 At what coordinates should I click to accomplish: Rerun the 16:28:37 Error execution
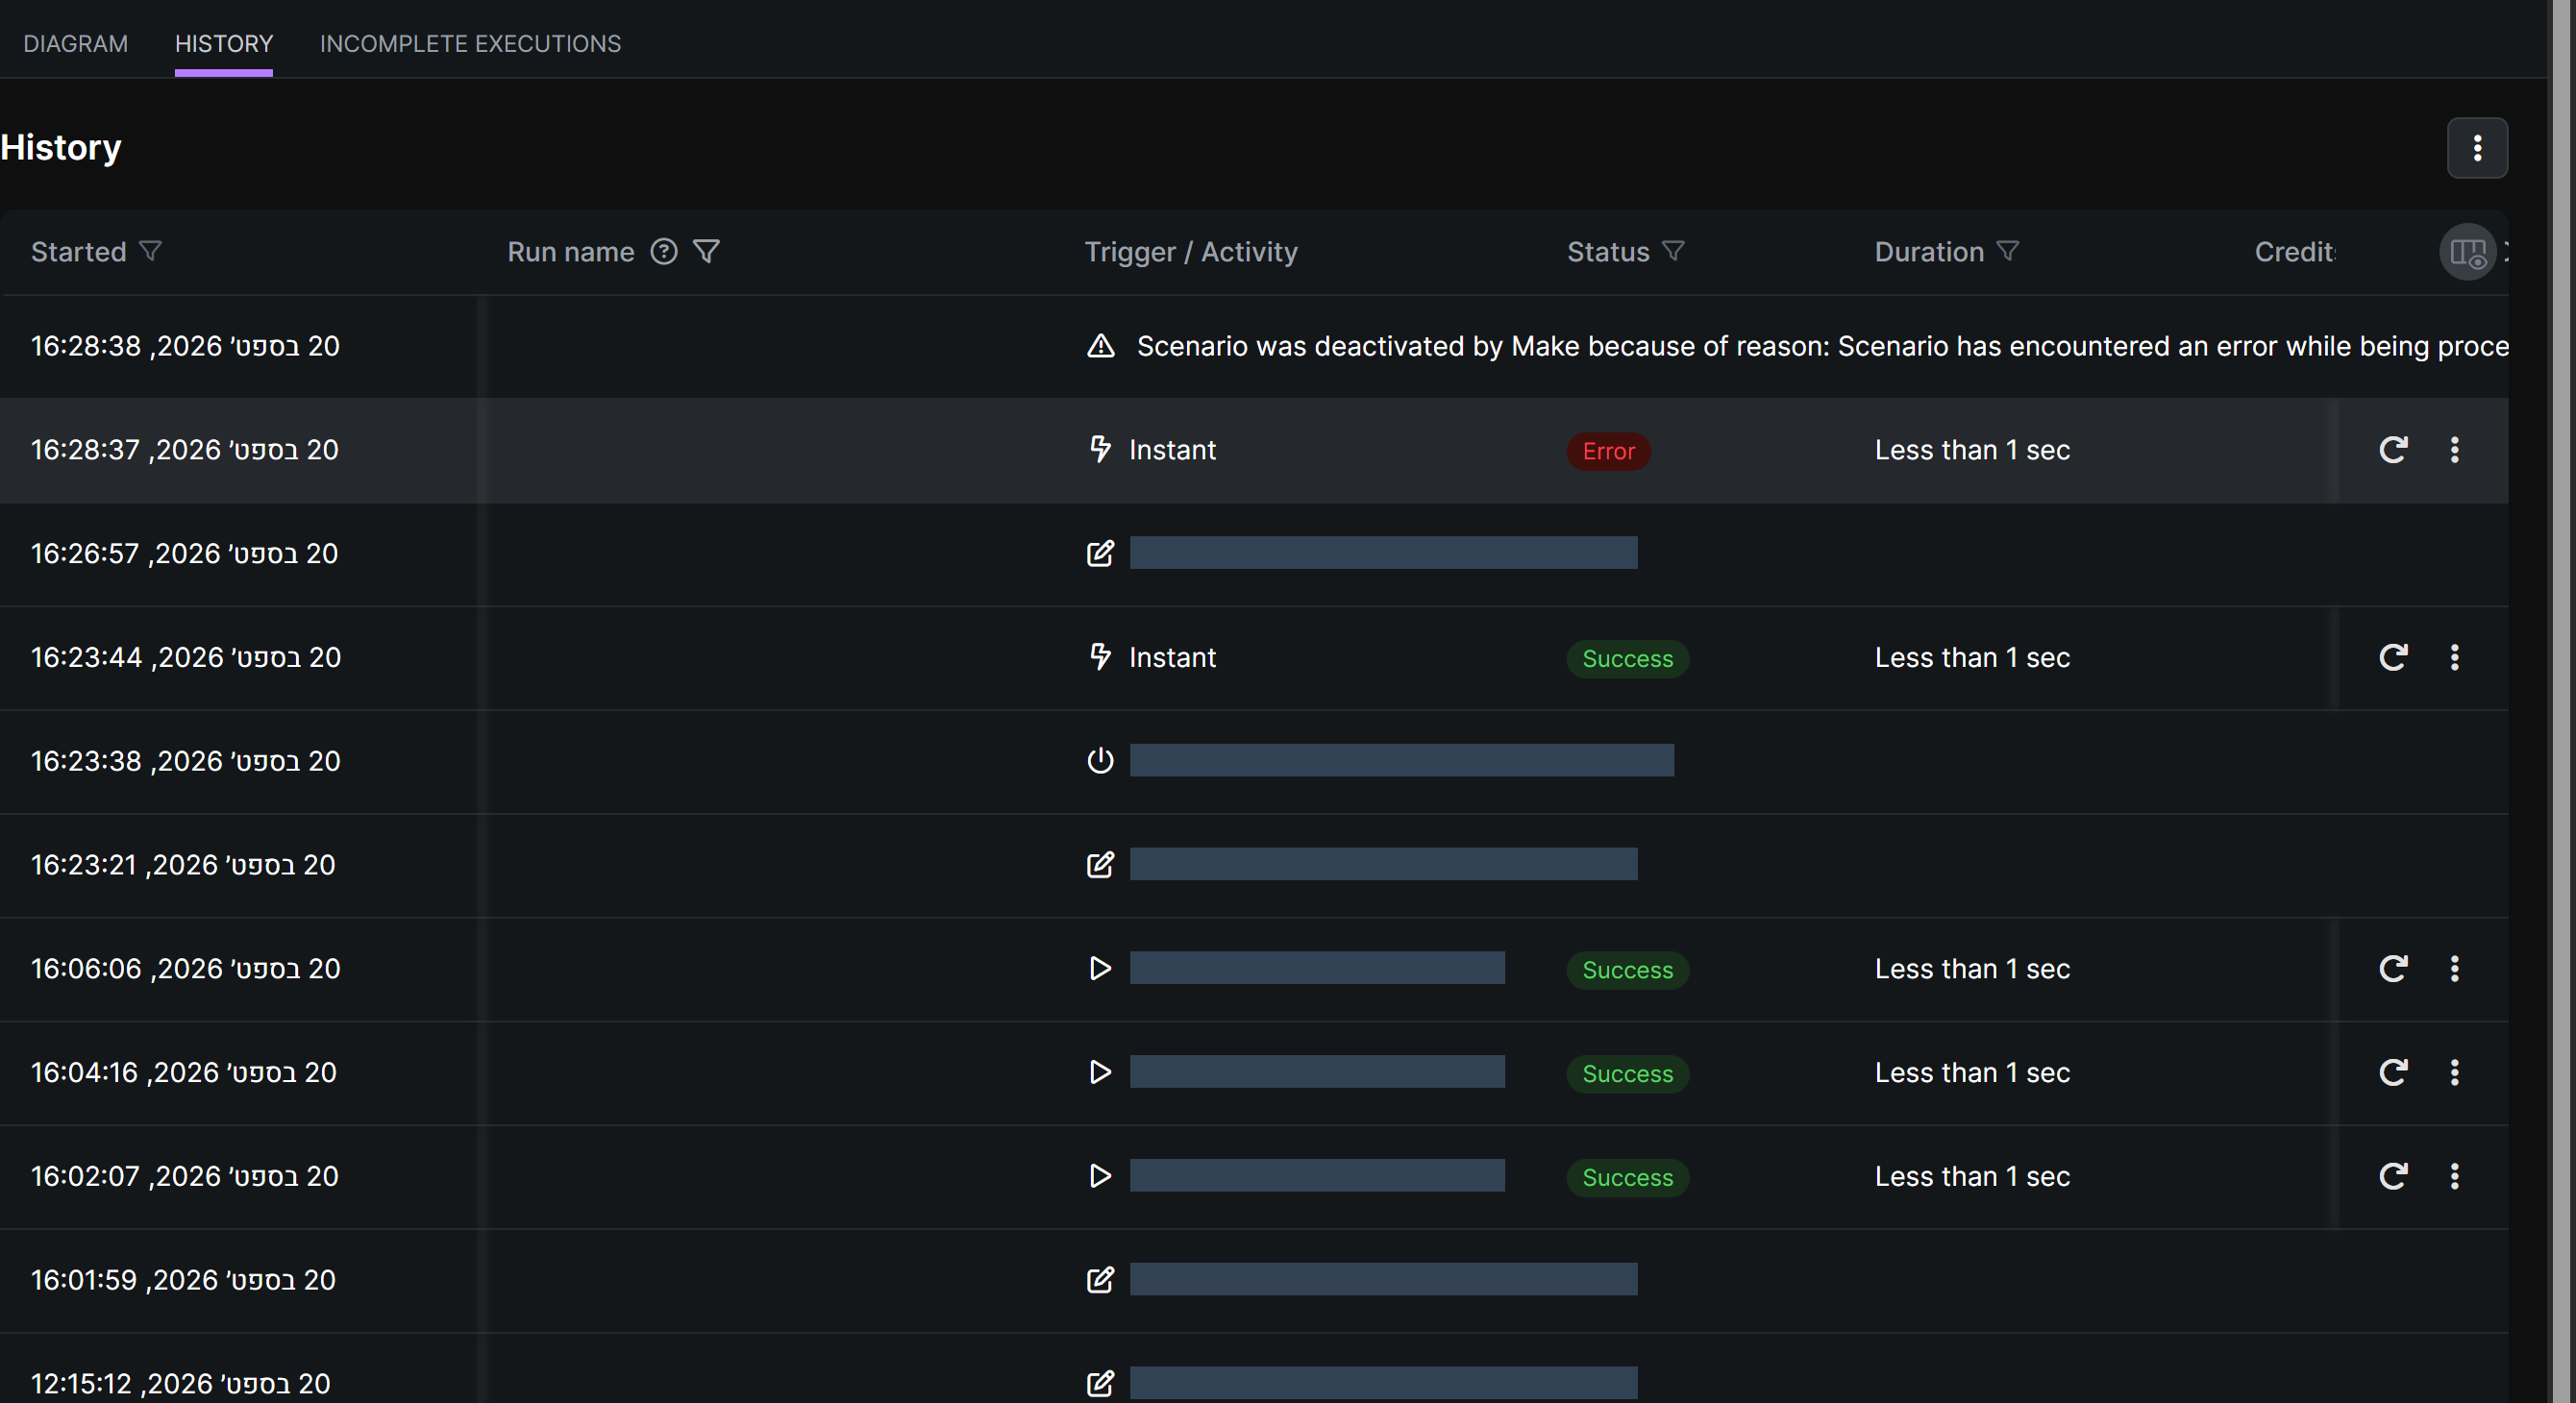pos(2393,450)
